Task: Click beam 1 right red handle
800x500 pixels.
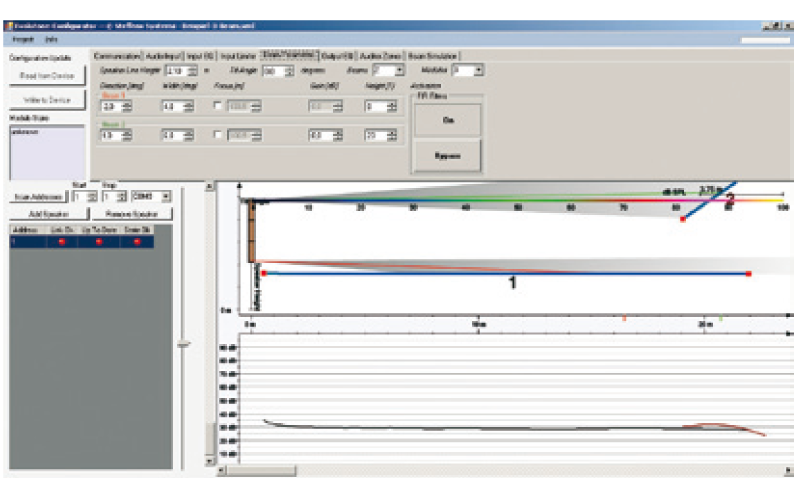Action: tap(748, 274)
